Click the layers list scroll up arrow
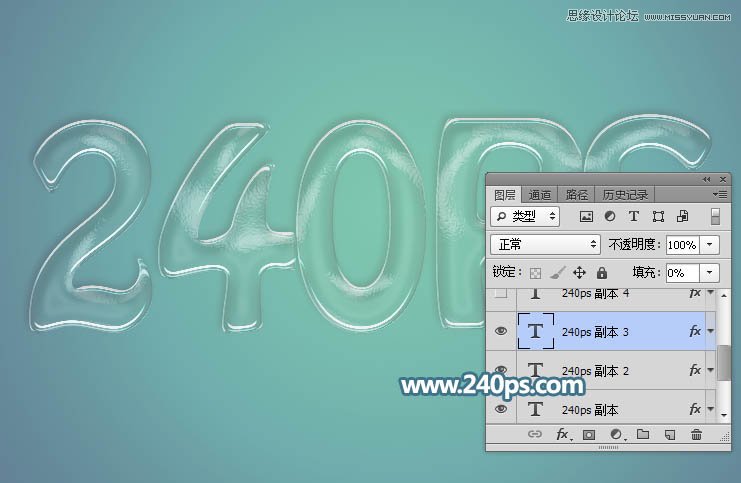The height and width of the screenshot is (483, 741). 724,295
